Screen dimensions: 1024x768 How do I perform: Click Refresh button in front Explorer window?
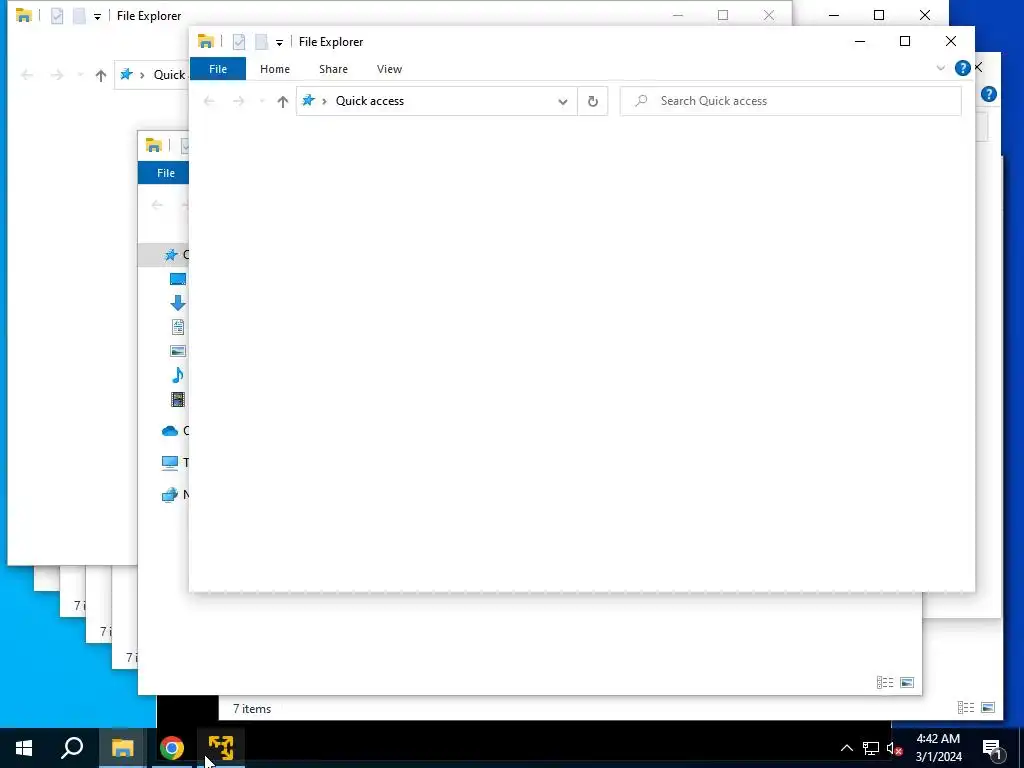tap(592, 101)
